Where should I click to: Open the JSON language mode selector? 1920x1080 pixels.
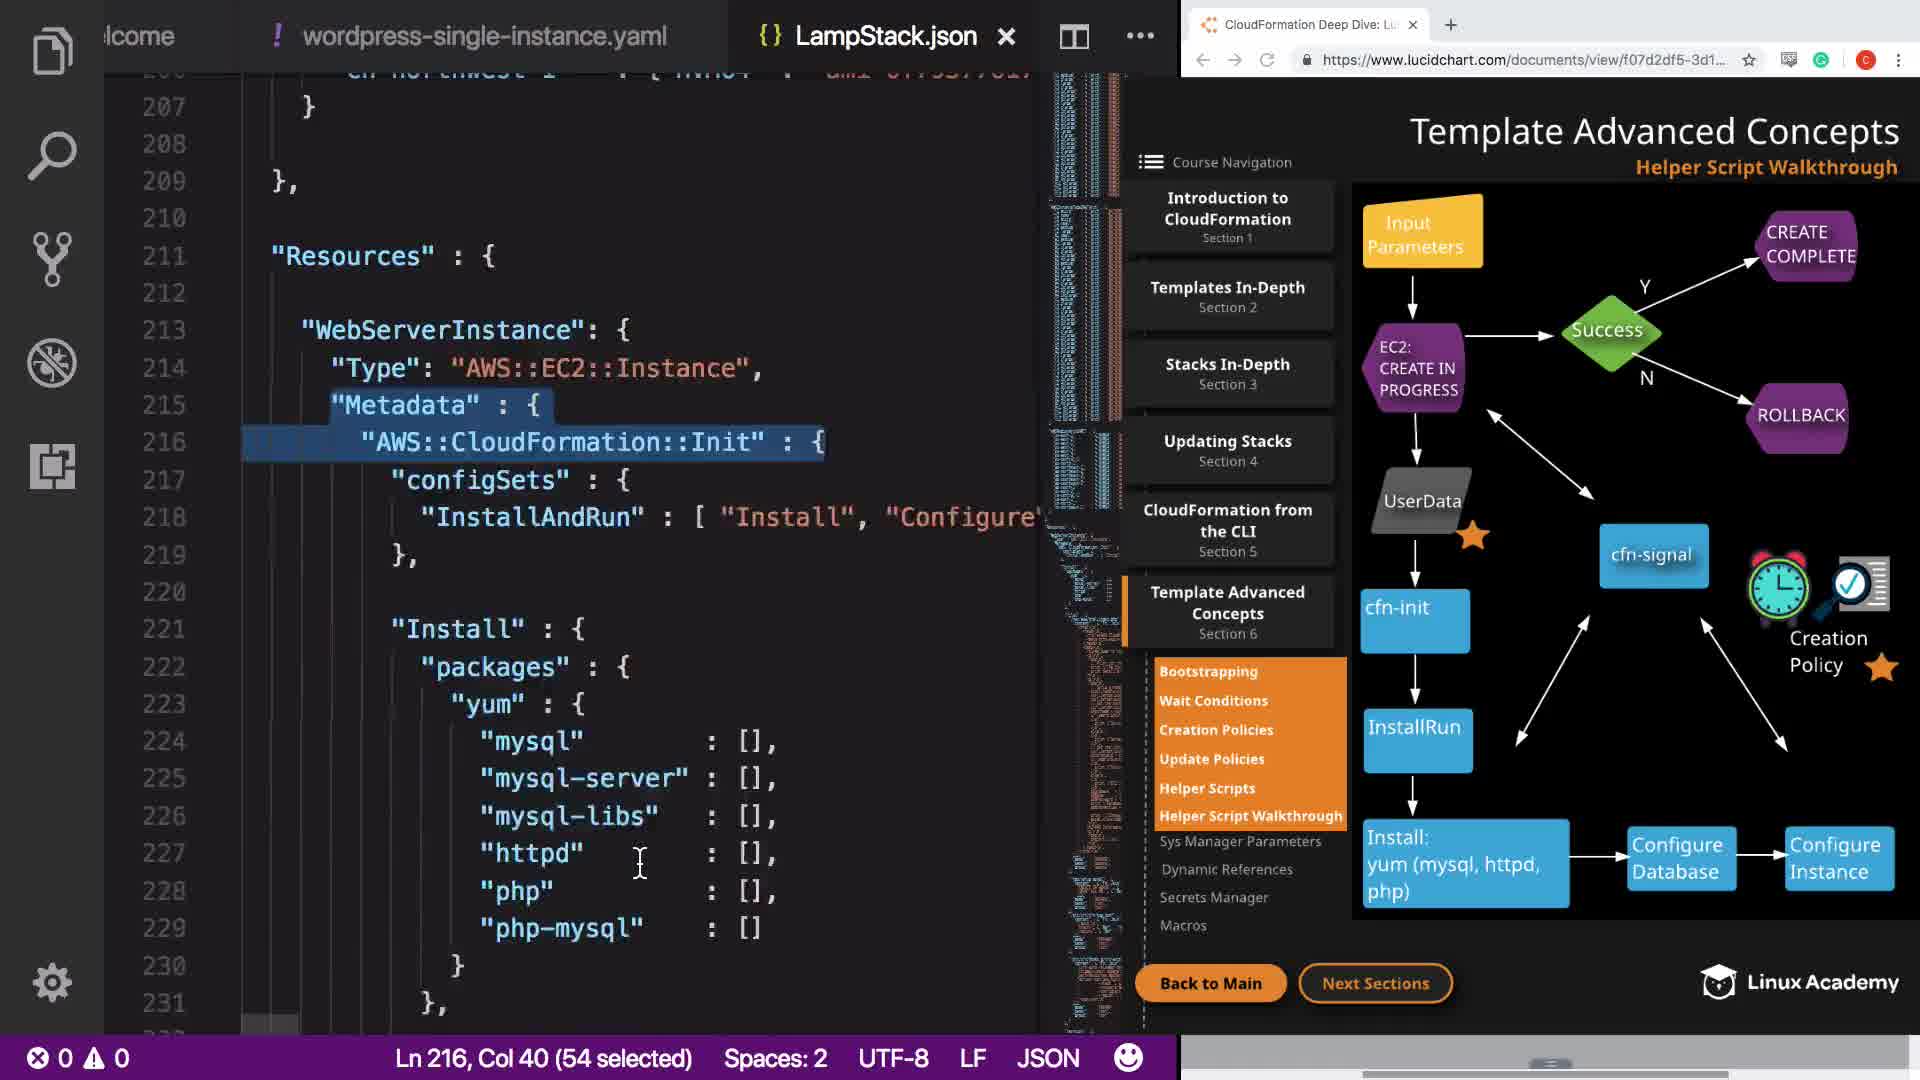1047,1058
